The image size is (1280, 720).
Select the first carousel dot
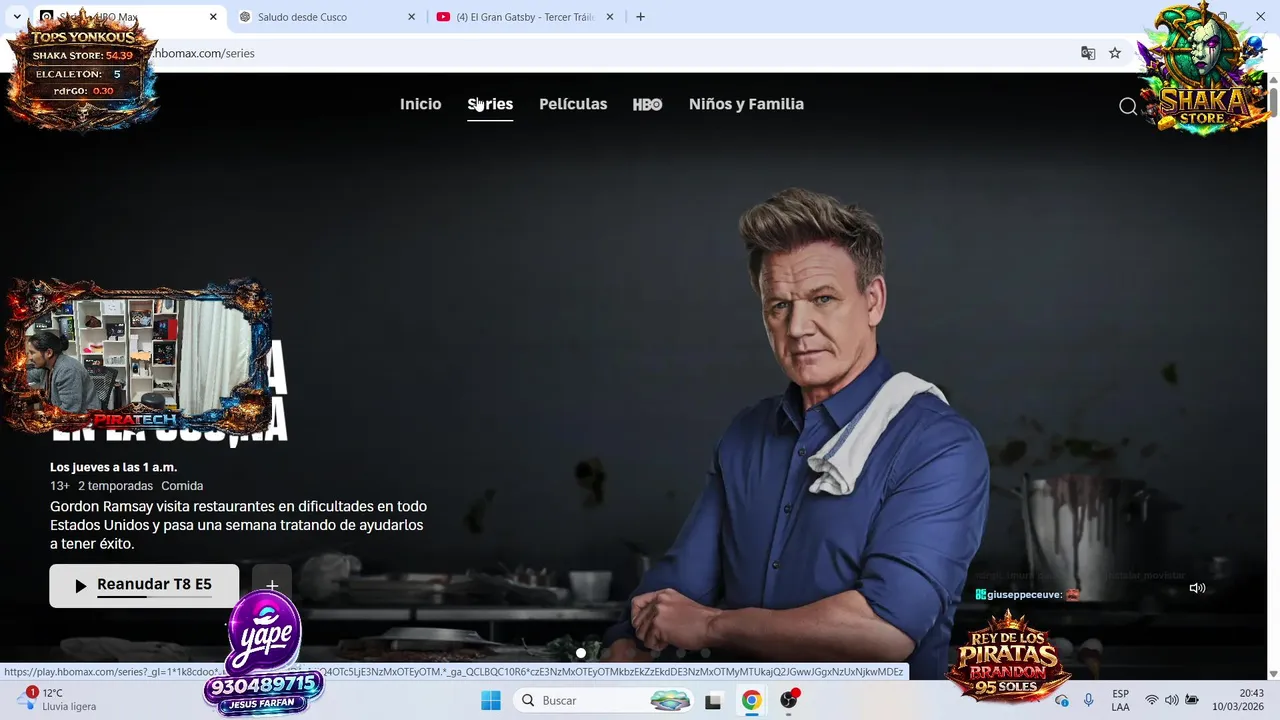pyautogui.click(x=581, y=653)
